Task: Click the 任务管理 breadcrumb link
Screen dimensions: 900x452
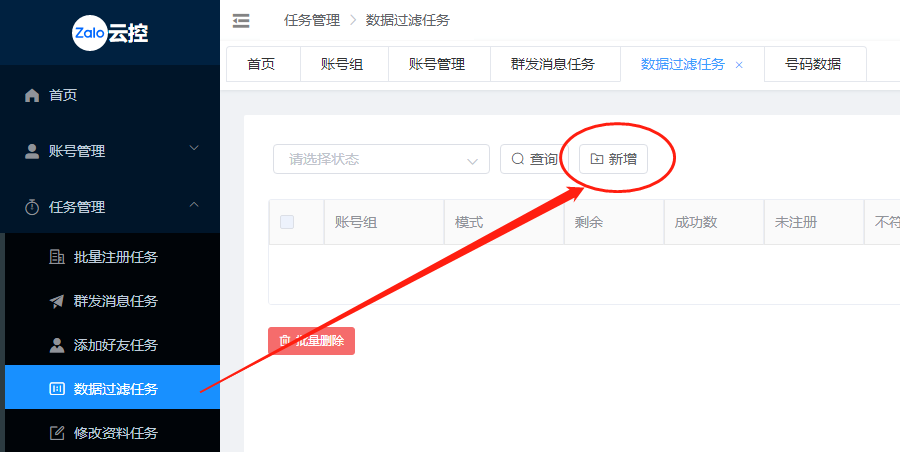Action: [312, 20]
